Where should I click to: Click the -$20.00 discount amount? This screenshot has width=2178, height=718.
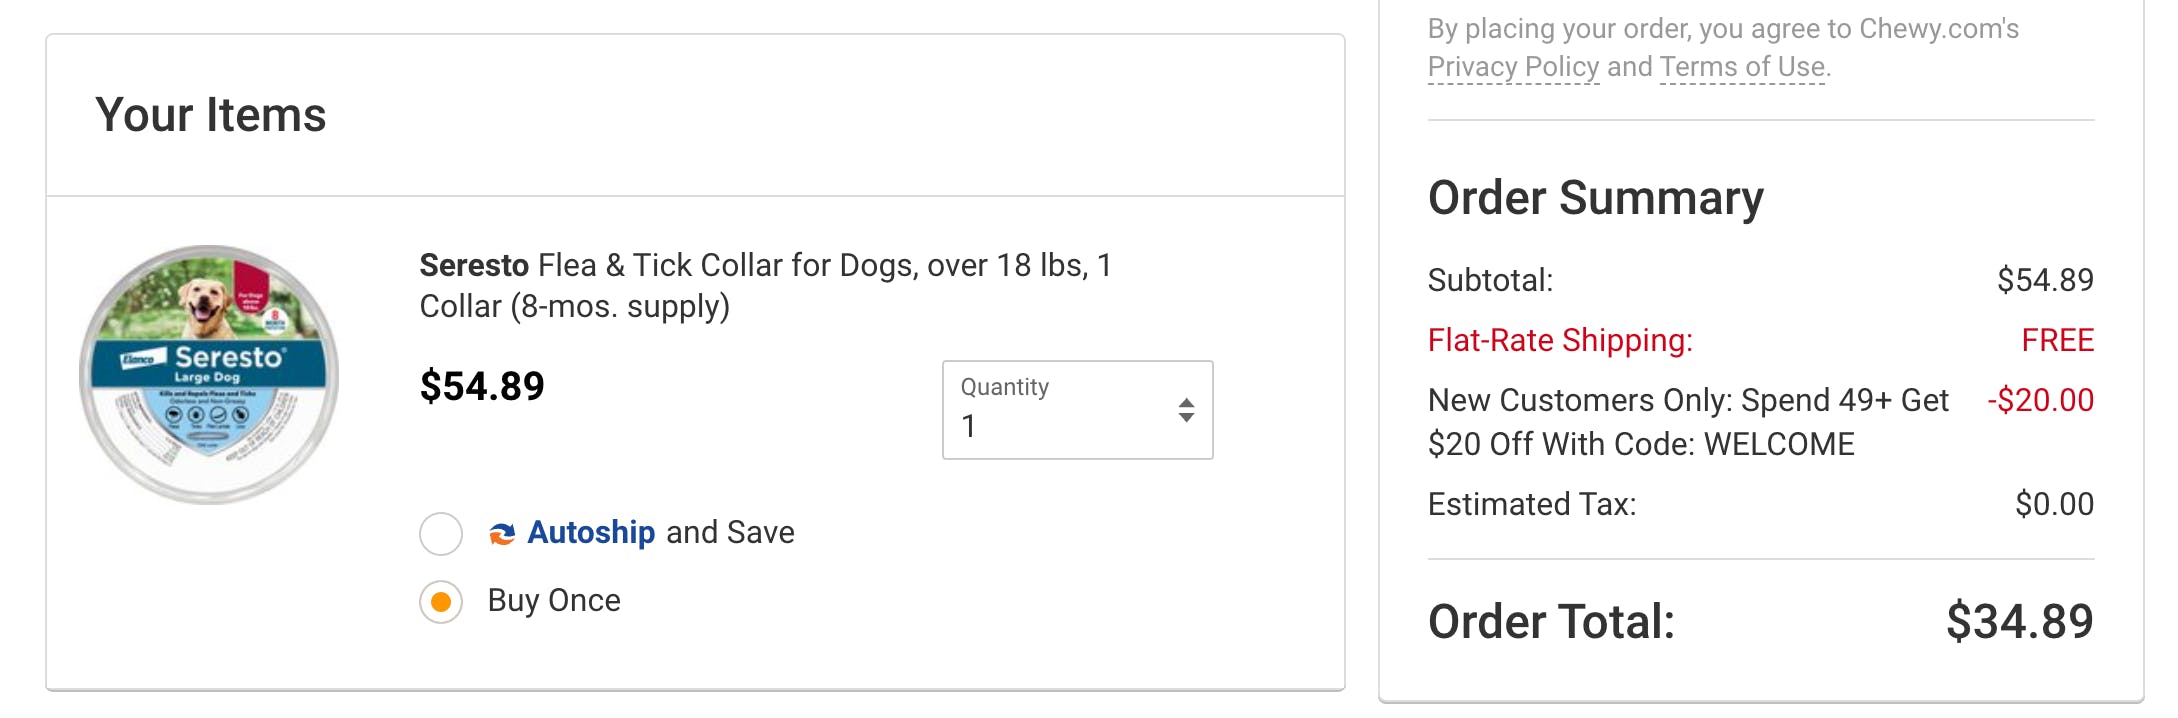2040,400
